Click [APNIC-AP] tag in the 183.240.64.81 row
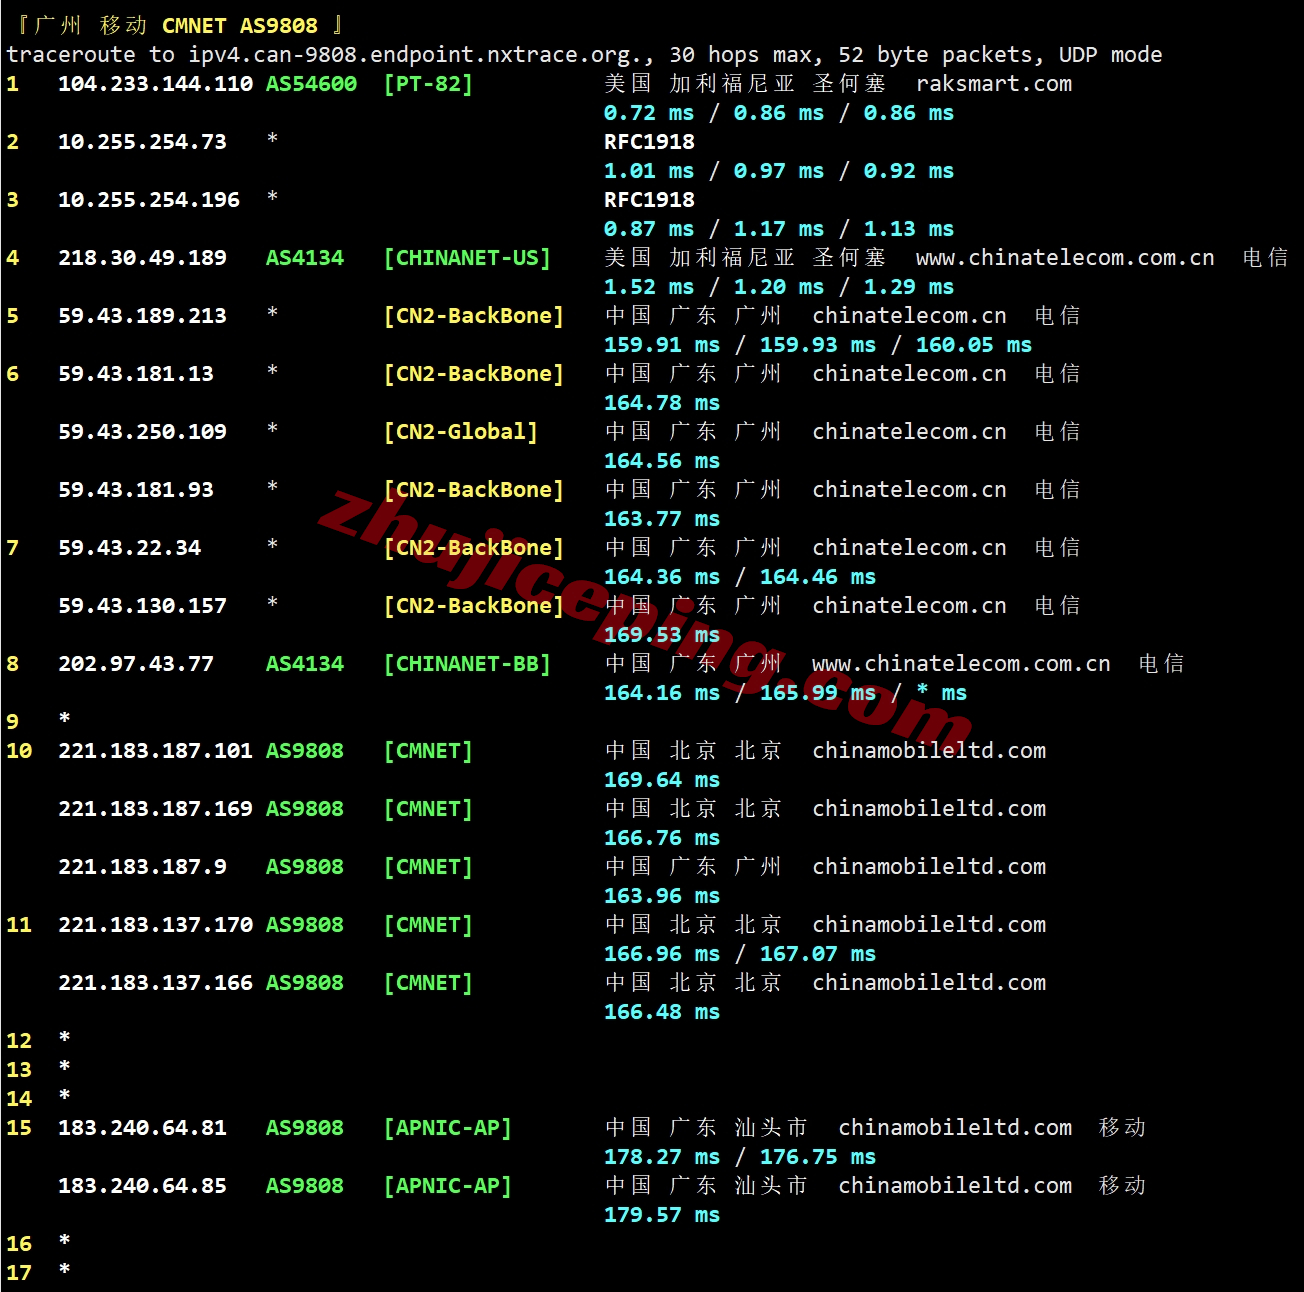1304x1292 pixels. point(447,1128)
